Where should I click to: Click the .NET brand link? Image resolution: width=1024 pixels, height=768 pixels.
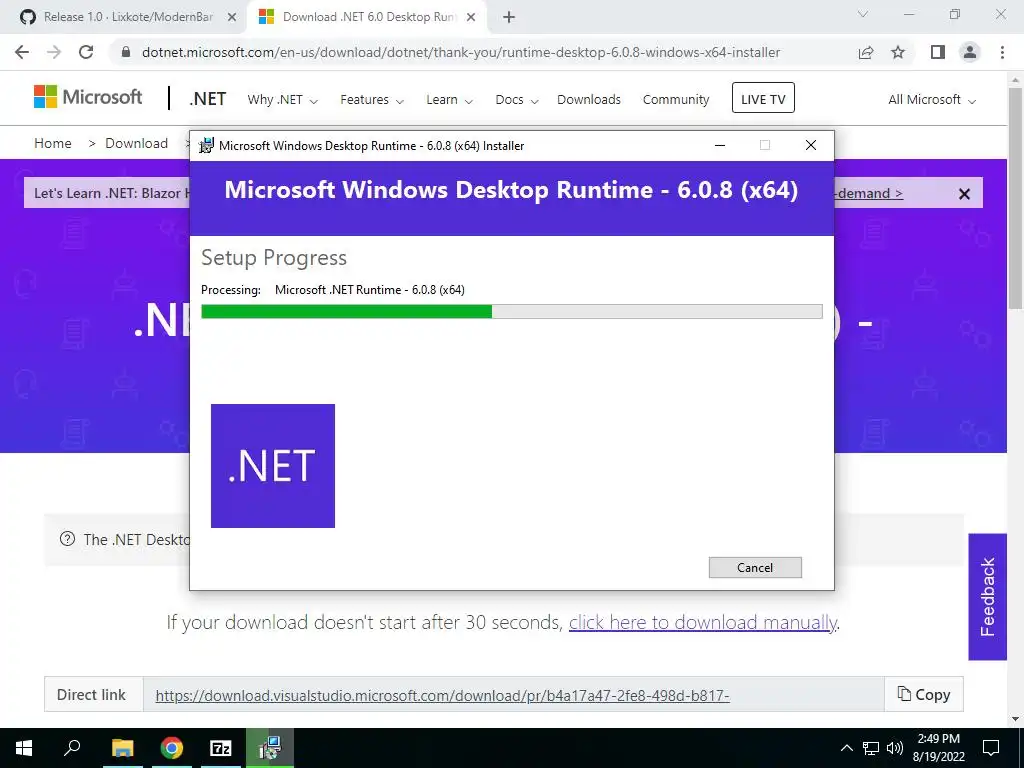[208, 99]
